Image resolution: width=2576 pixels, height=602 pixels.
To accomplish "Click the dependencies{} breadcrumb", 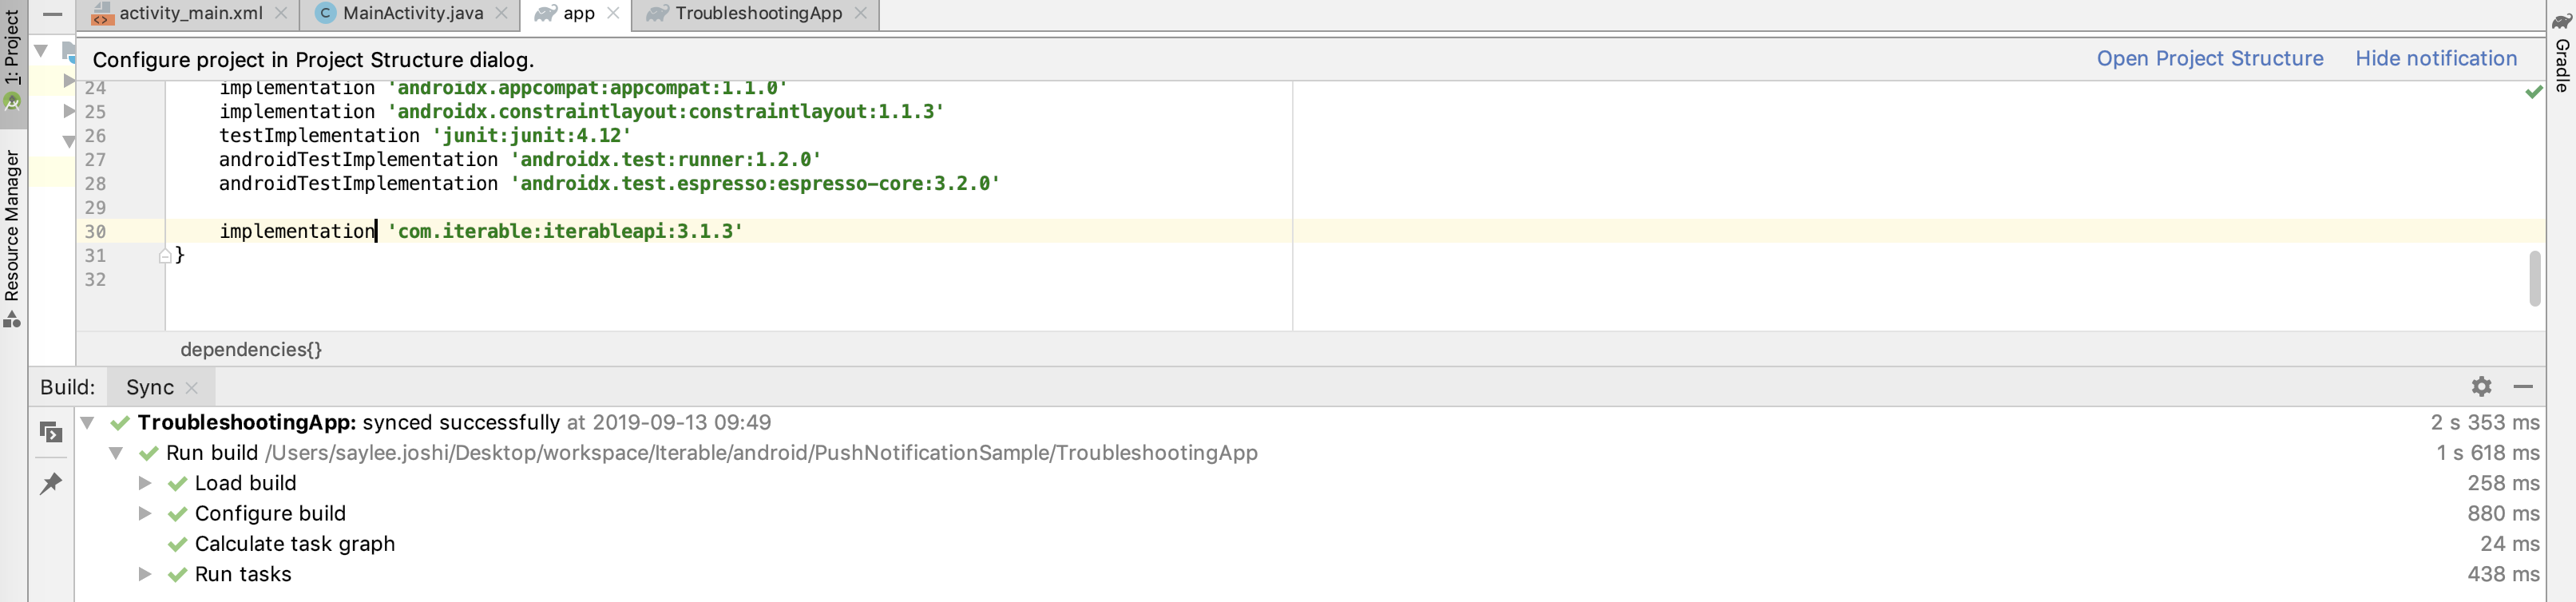I will click(x=251, y=350).
